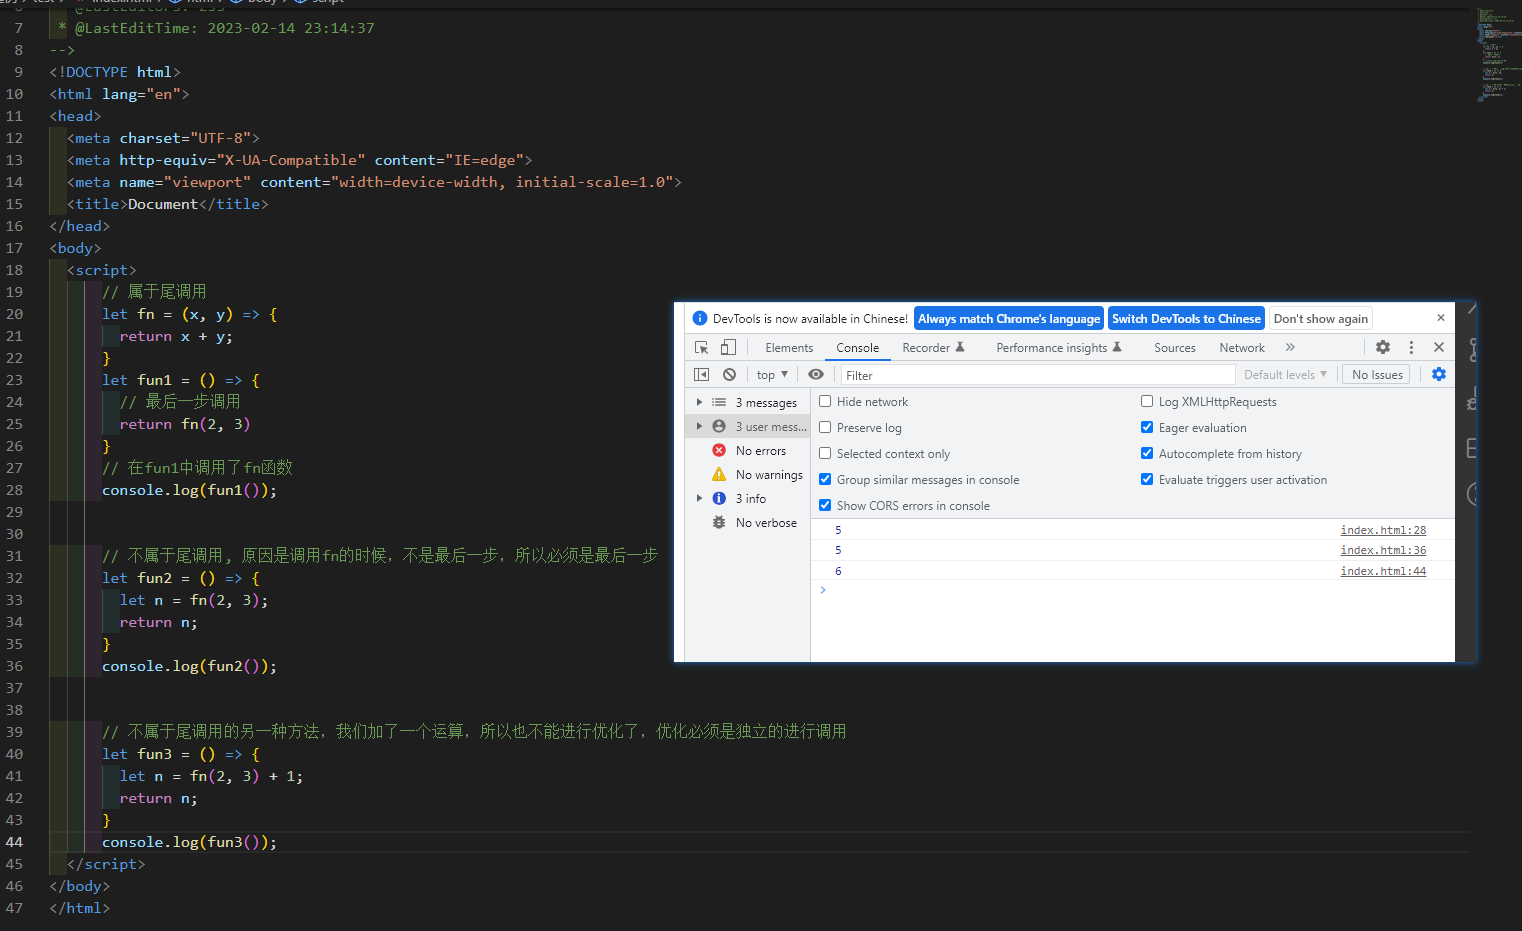
Task: Expand the 3 messages group arrow
Action: 699,402
